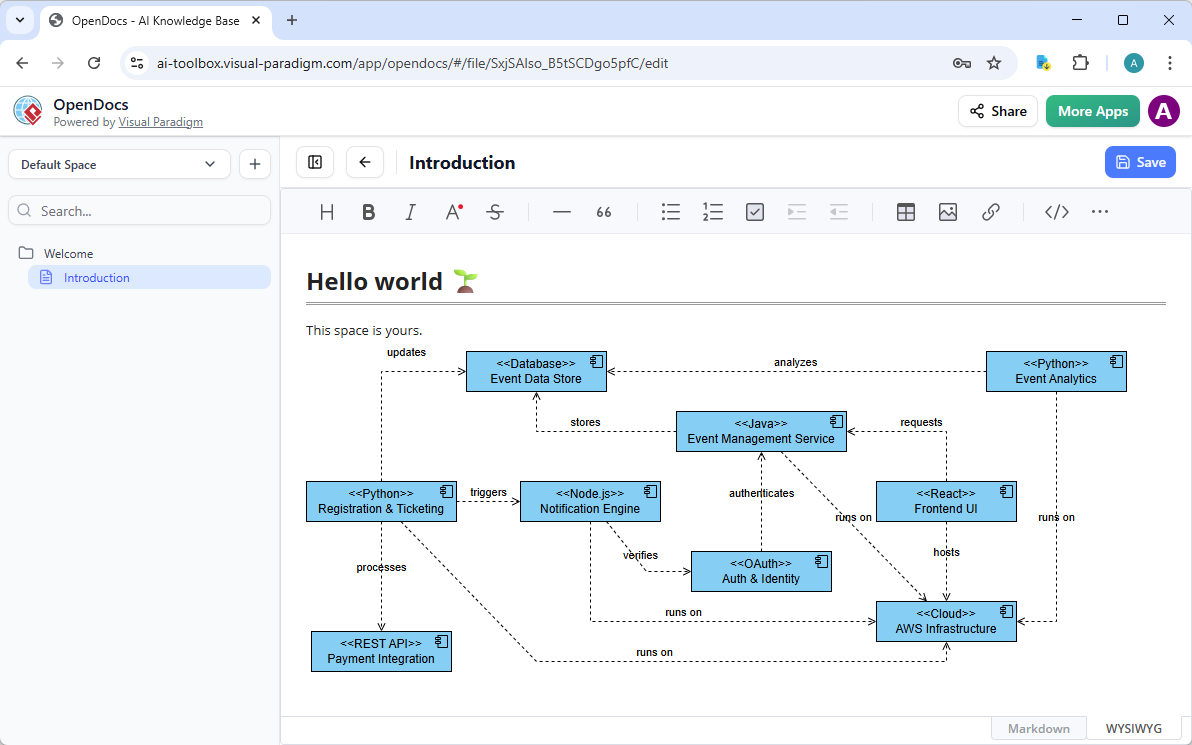Click the Search field in the sidebar

[139, 210]
